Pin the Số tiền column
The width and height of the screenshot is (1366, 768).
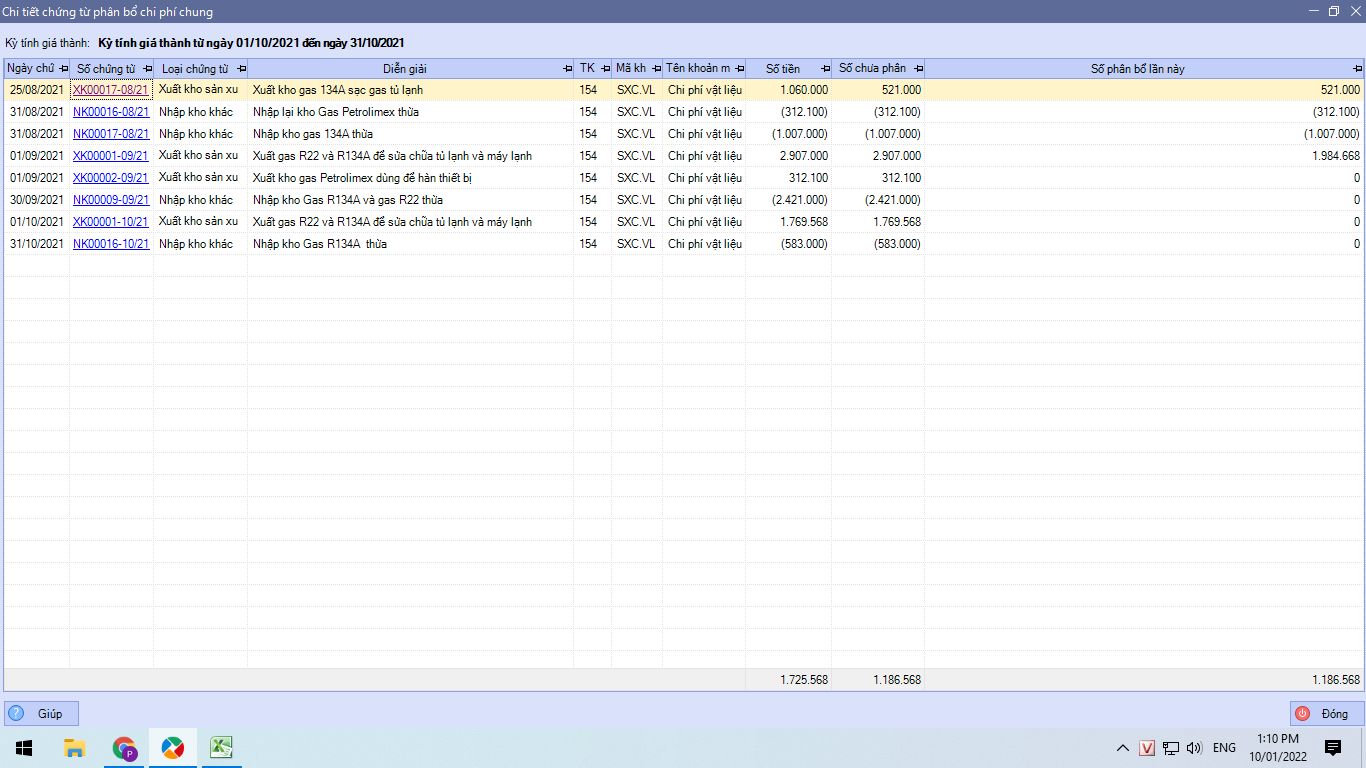click(x=825, y=68)
